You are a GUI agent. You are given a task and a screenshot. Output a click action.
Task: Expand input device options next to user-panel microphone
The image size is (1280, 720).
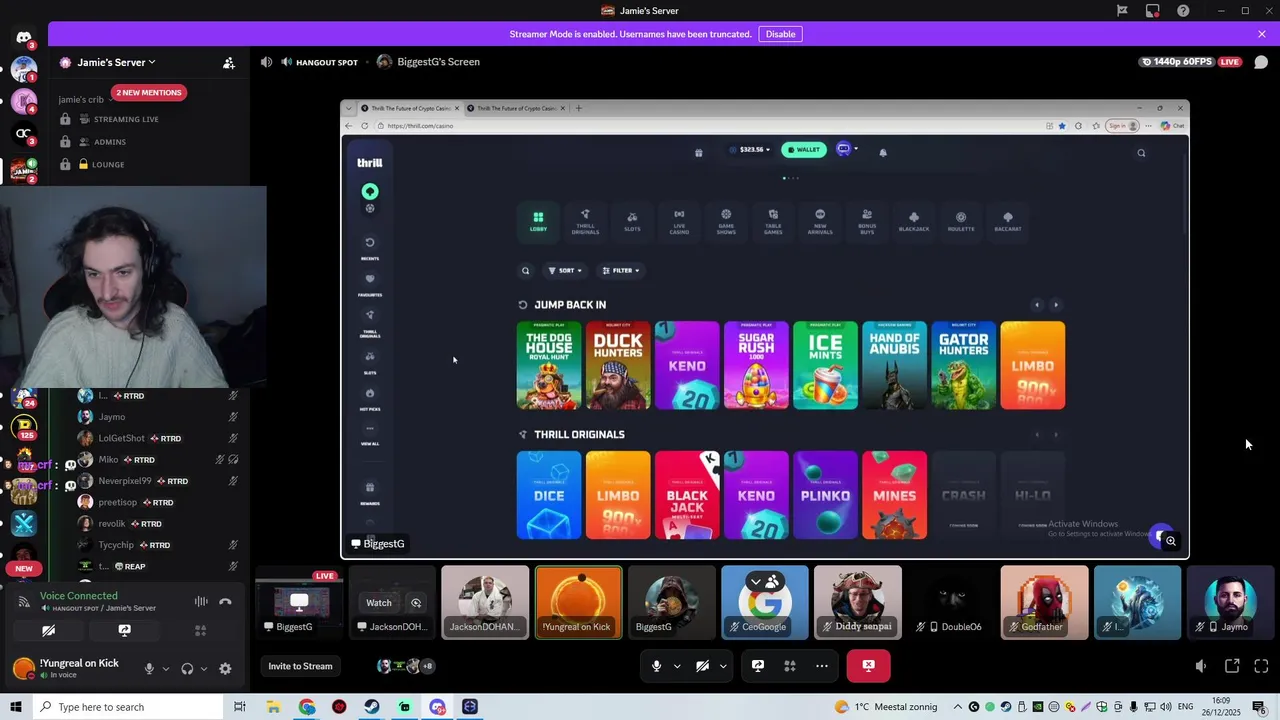pyautogui.click(x=165, y=669)
